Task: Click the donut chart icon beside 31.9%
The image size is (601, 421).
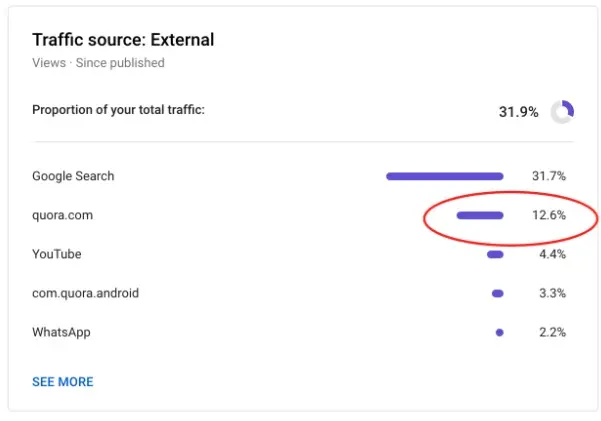Action: click(x=562, y=111)
